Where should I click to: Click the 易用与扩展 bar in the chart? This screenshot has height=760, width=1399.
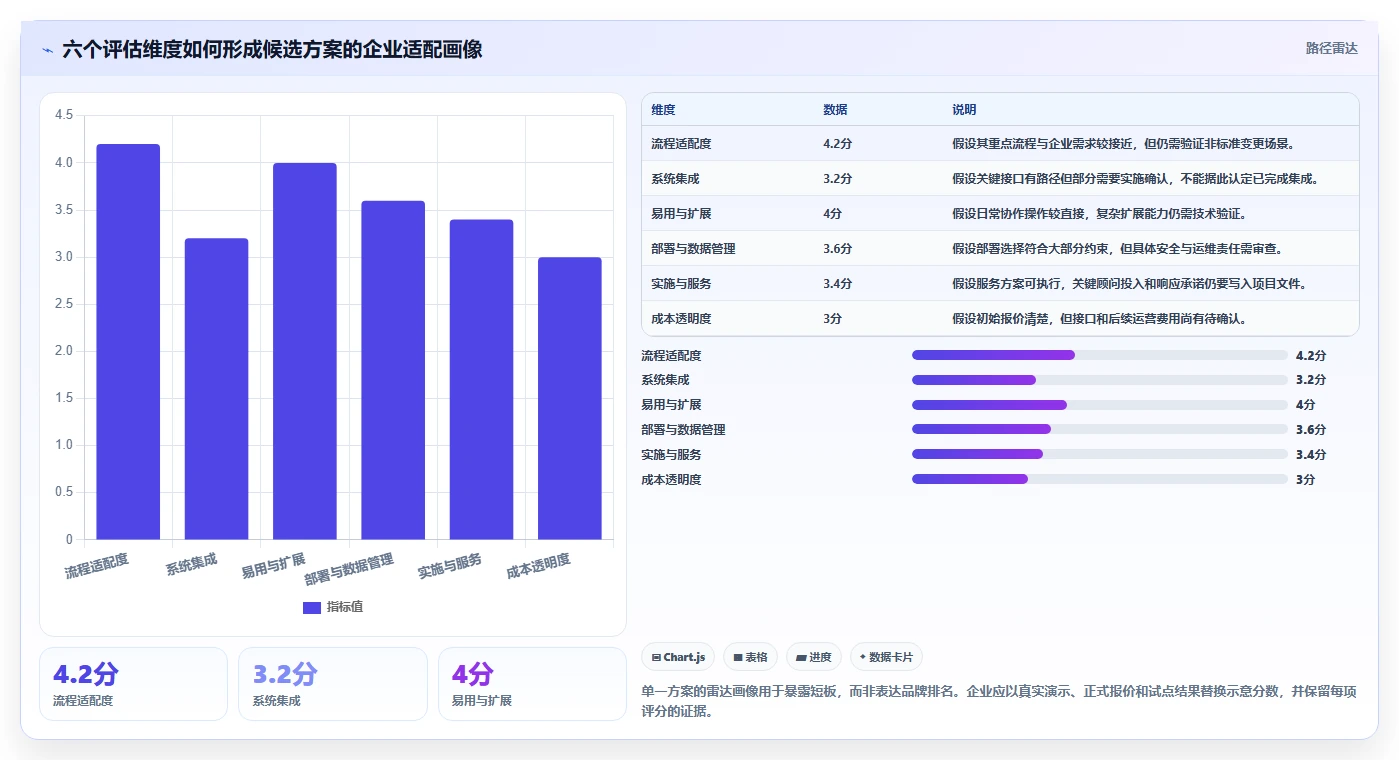tap(305, 351)
